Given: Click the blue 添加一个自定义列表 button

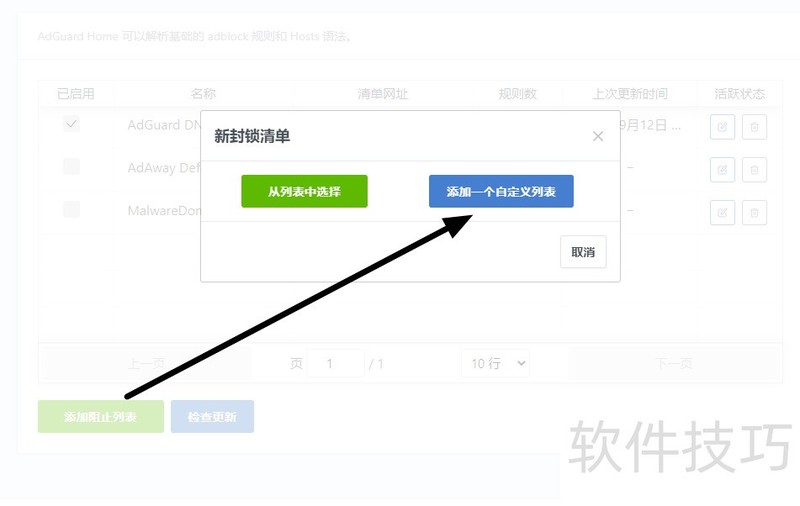Looking at the screenshot, I should pyautogui.click(x=501, y=191).
